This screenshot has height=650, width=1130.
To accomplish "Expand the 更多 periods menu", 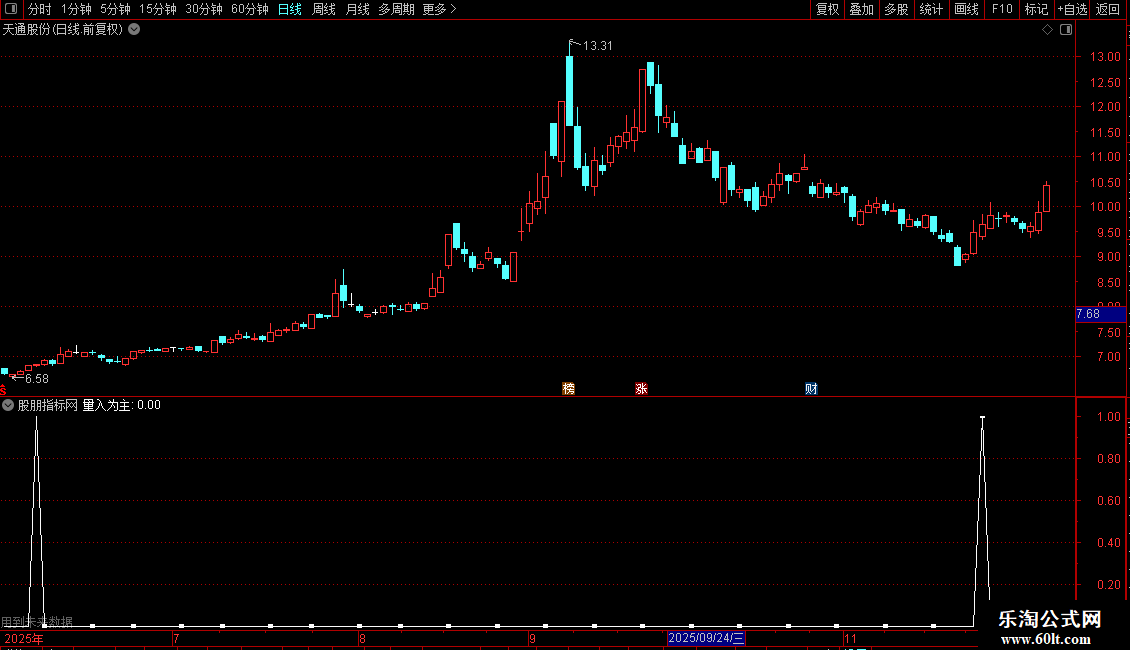I will tap(439, 9).
